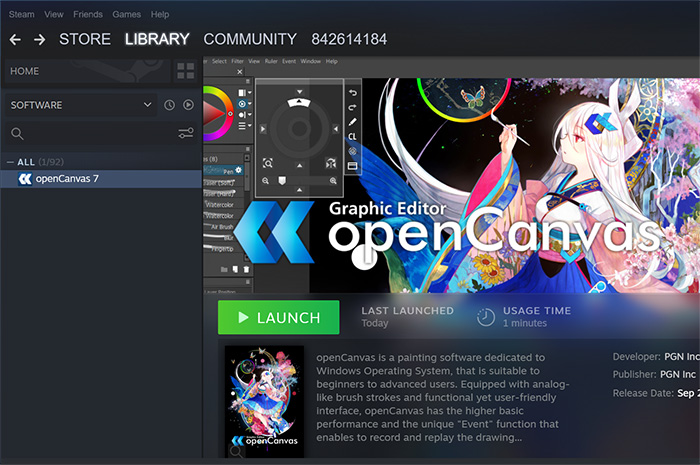Switch to the COMMUNITY tab
The width and height of the screenshot is (700, 465).
coord(250,39)
